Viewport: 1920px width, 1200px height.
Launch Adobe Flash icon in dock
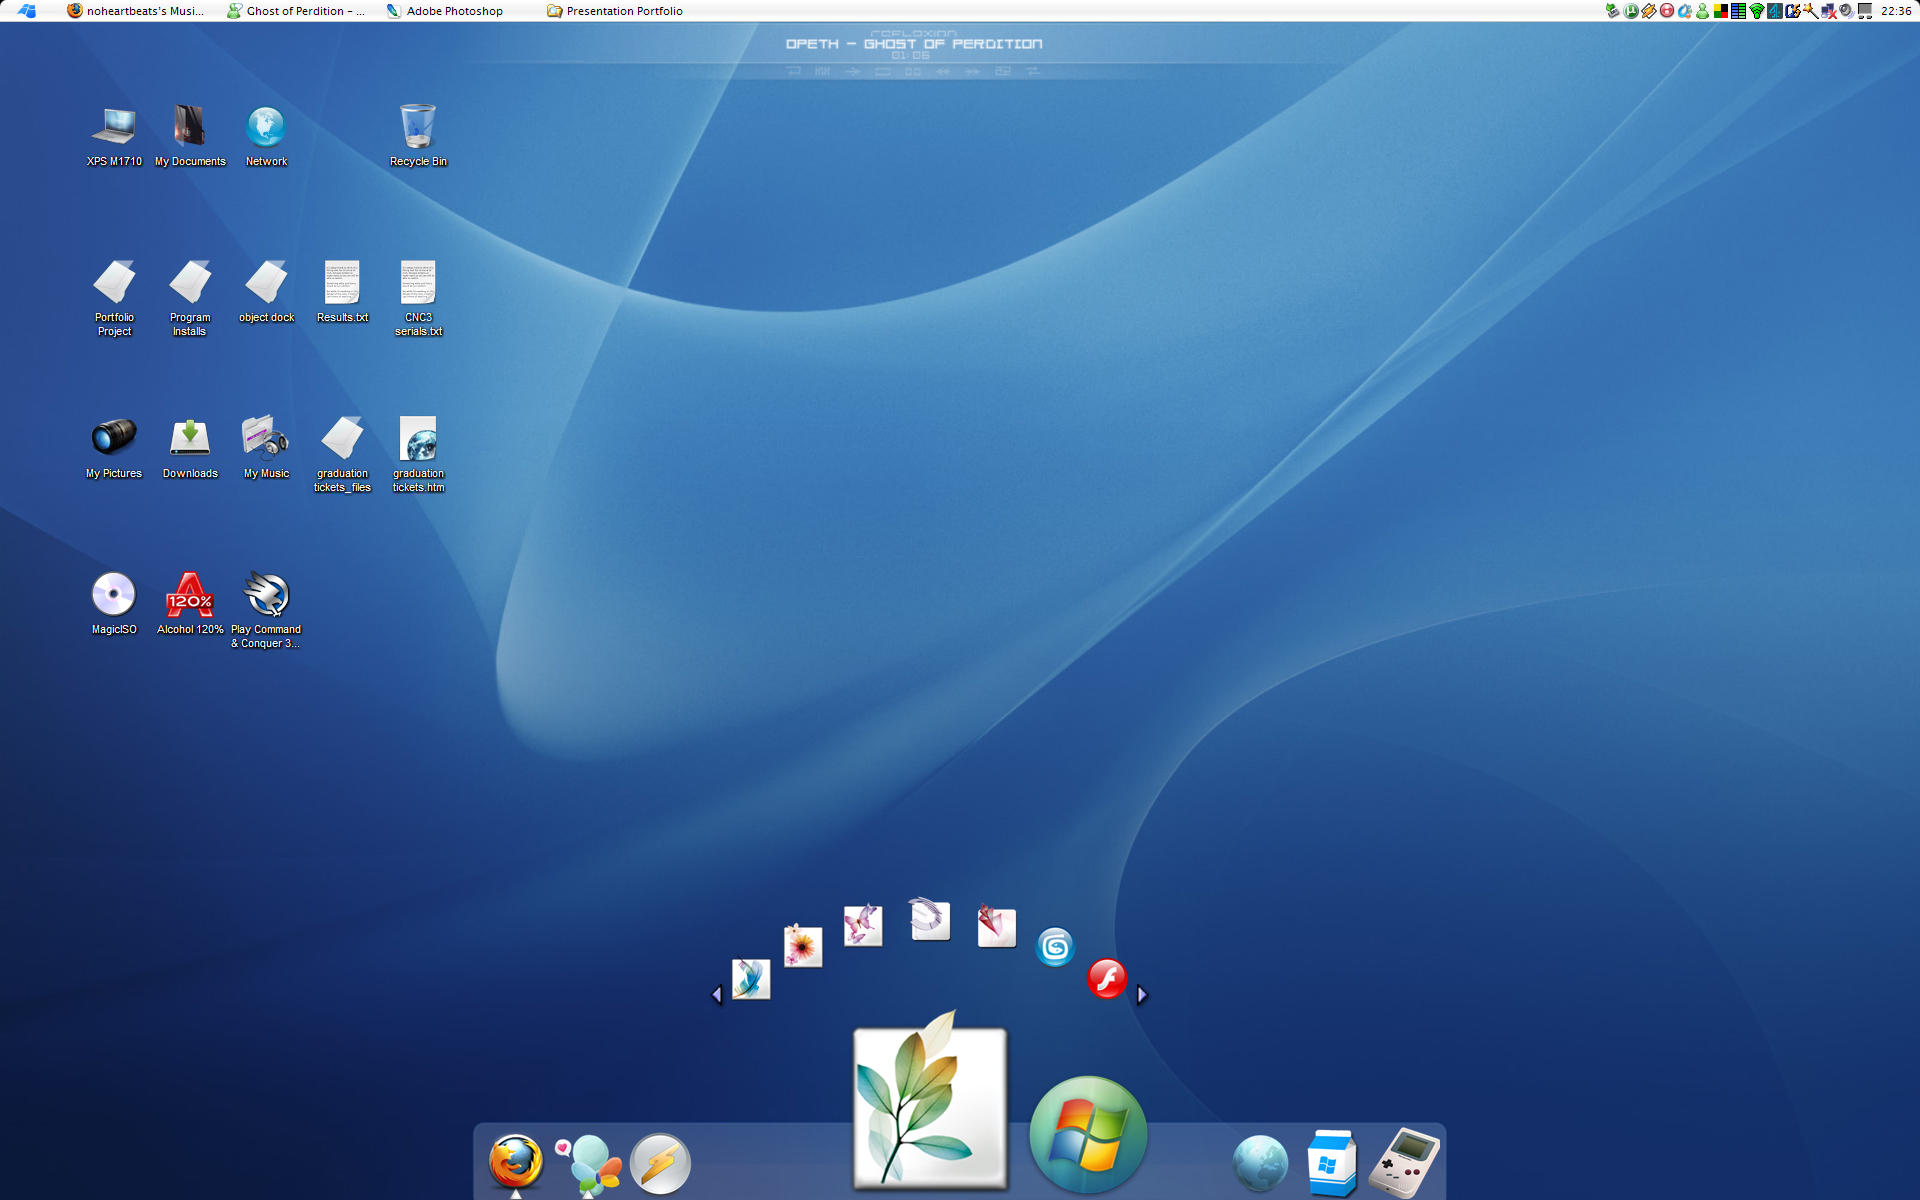(1106, 980)
